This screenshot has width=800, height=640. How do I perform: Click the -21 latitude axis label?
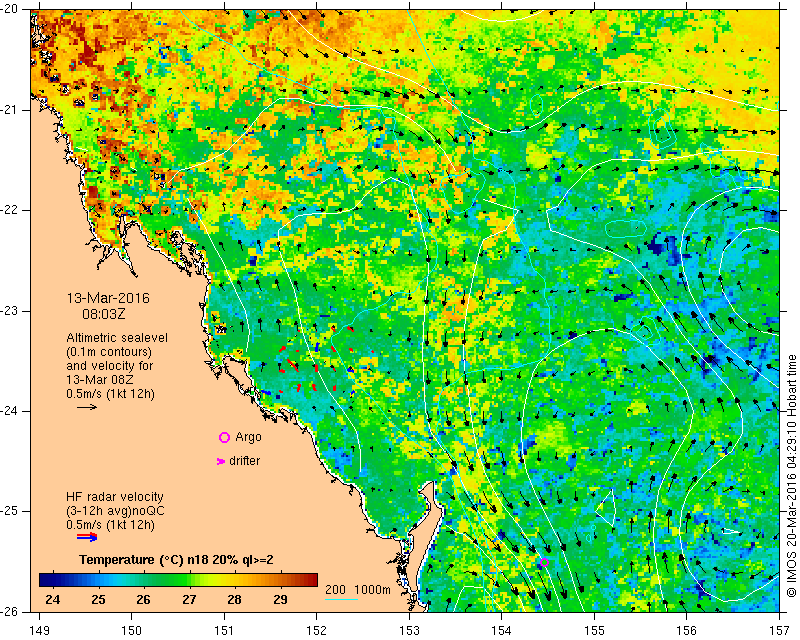(x=11, y=110)
